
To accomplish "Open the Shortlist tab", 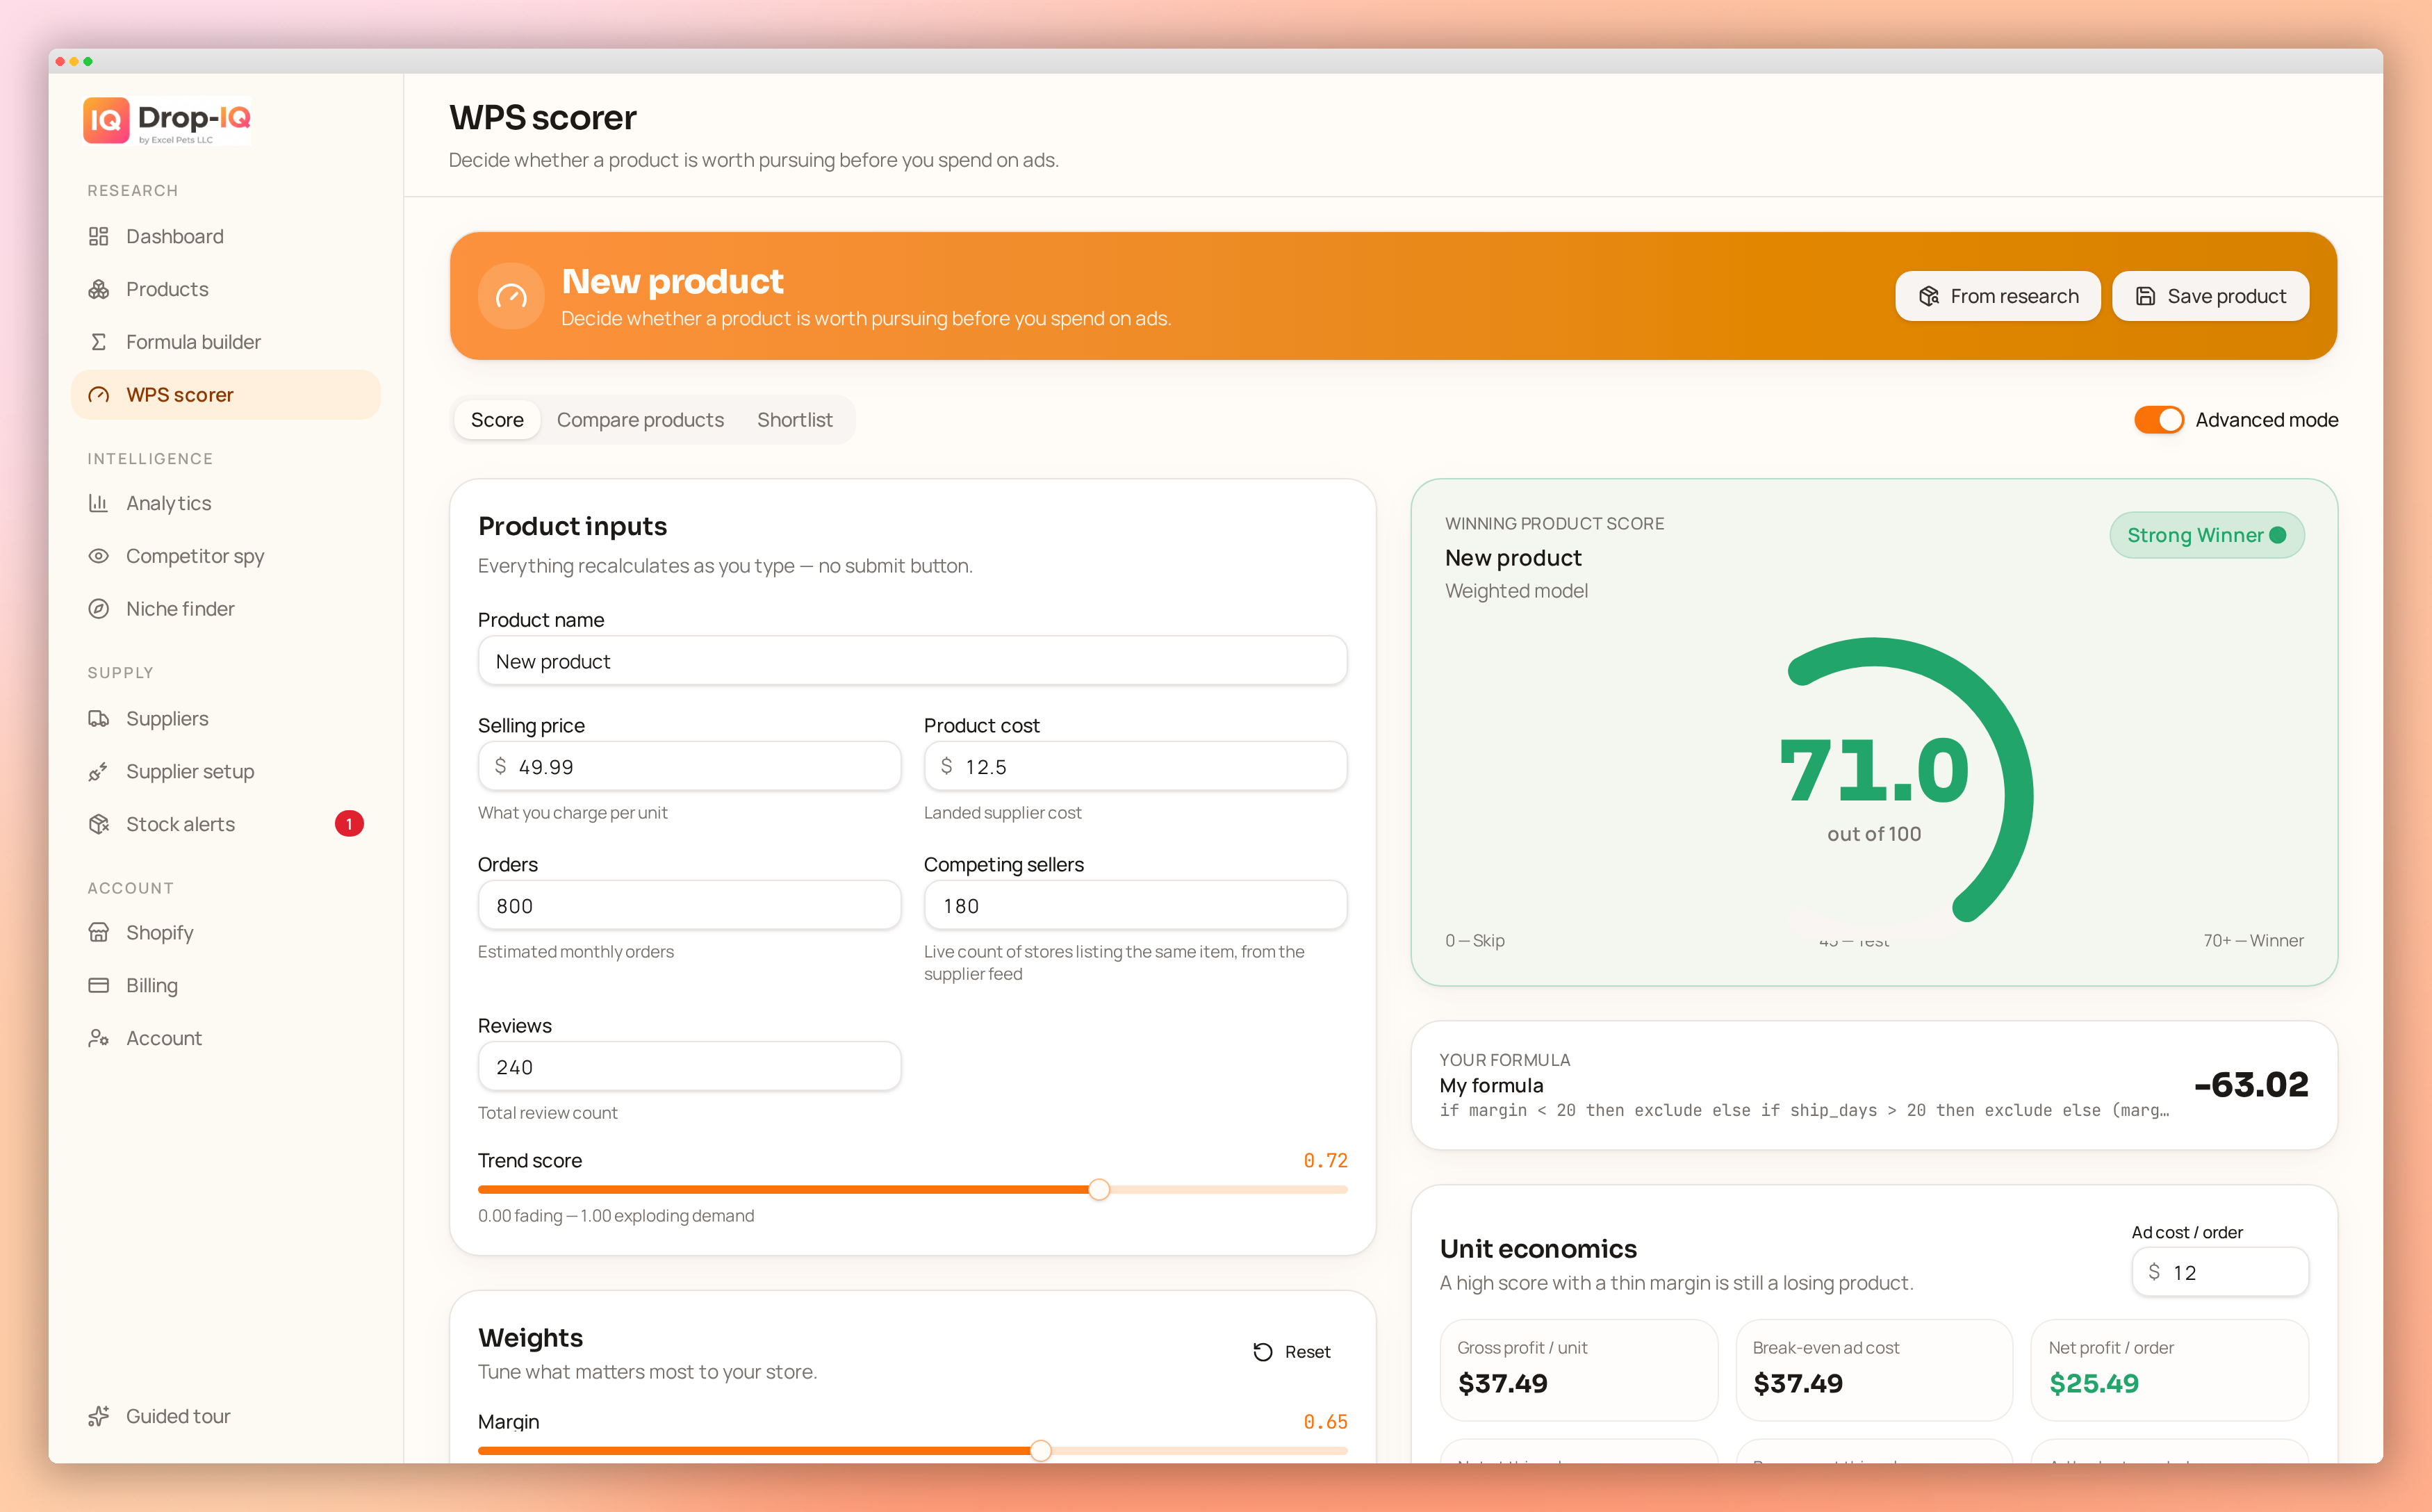I will 794,420.
